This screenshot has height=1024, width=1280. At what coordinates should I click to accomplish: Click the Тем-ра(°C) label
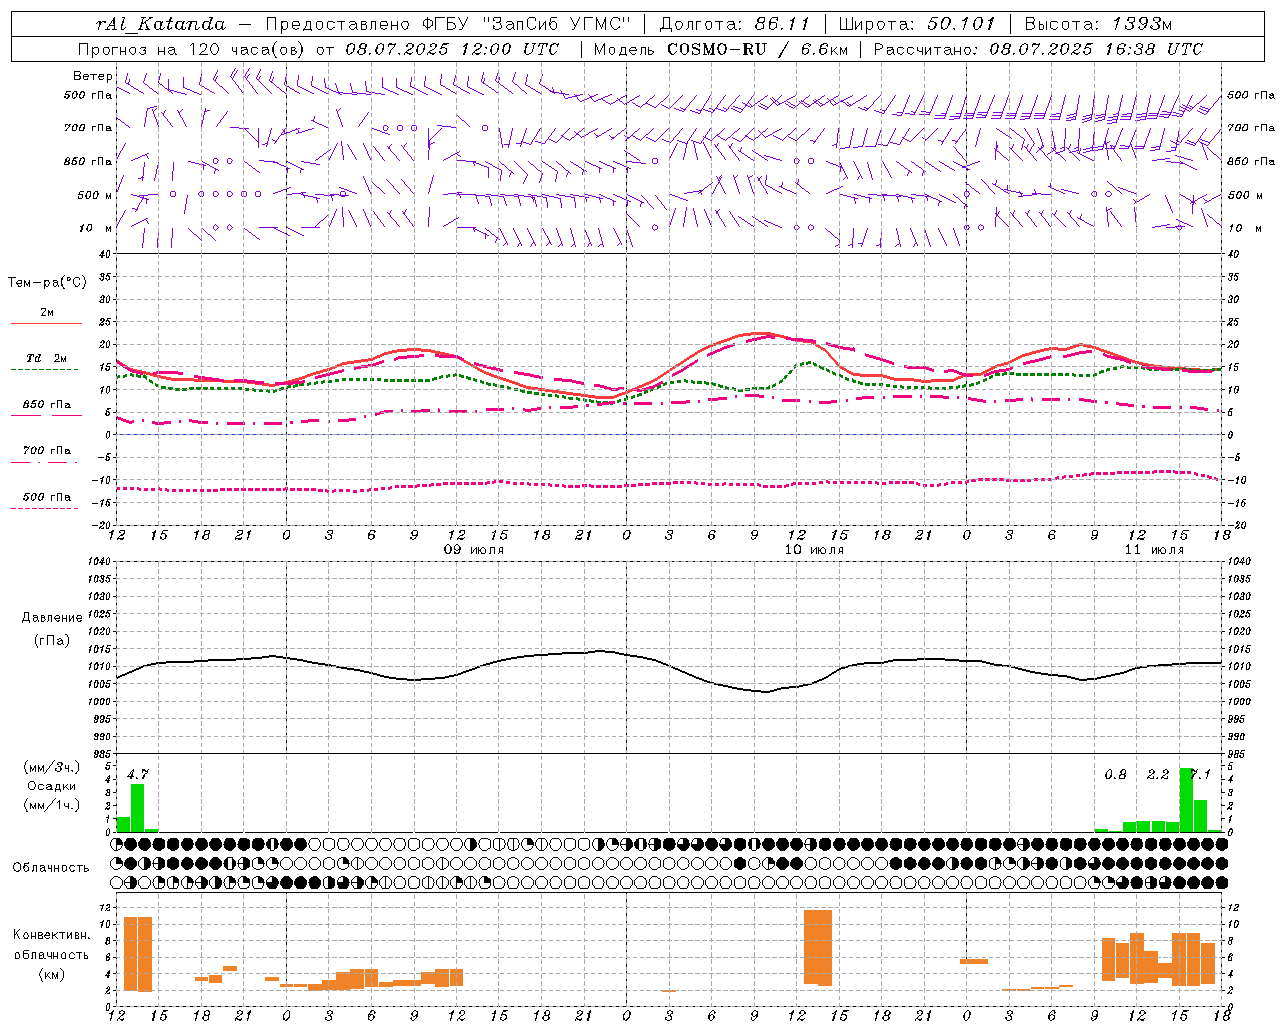(47, 283)
